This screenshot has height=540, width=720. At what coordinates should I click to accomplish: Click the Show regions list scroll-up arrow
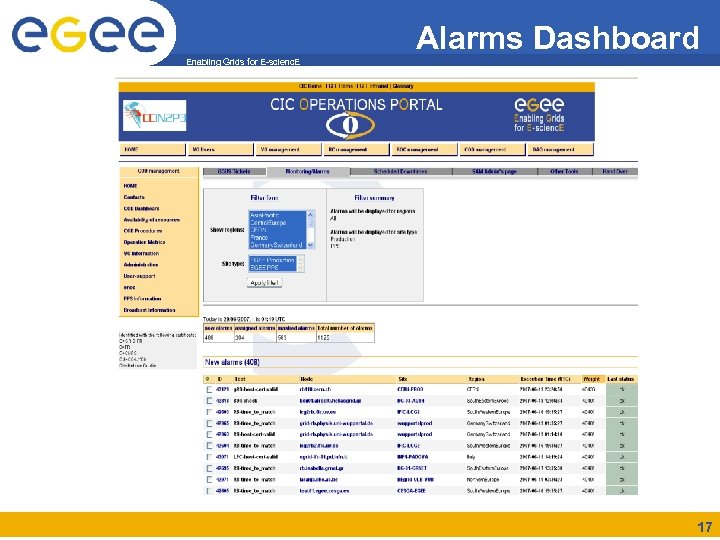point(310,214)
